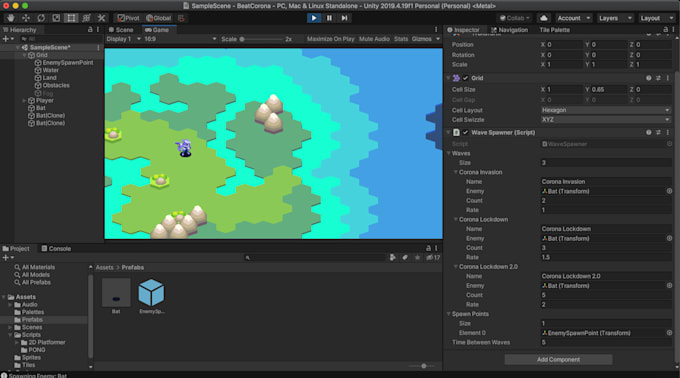The width and height of the screenshot is (680, 378).
Task: Open the Account dropdown
Action: (x=574, y=18)
